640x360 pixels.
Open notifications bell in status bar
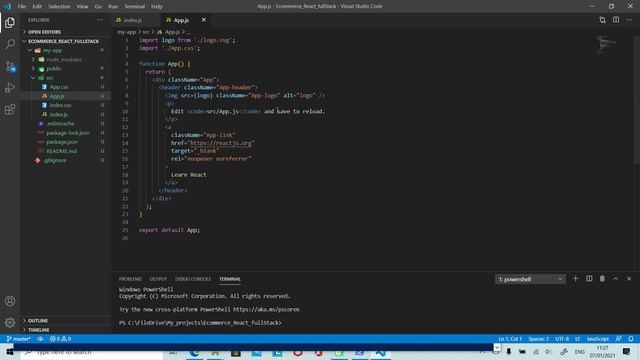coord(631,339)
